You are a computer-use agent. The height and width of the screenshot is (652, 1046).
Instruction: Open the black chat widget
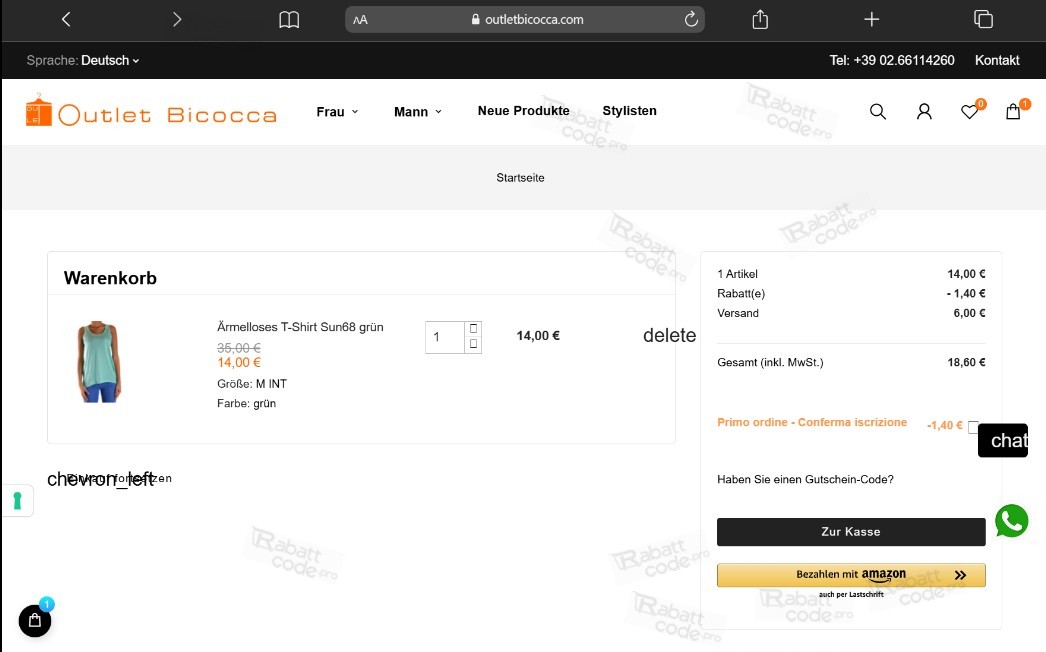[1003, 440]
